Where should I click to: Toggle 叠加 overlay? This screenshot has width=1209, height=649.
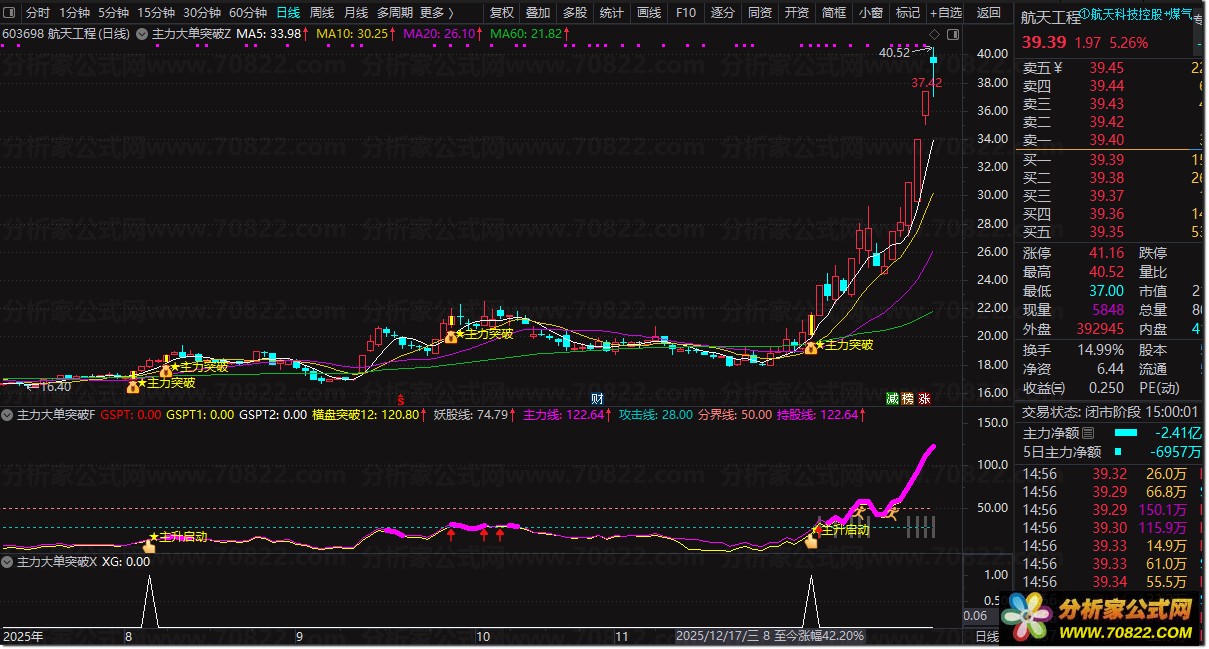coord(538,13)
